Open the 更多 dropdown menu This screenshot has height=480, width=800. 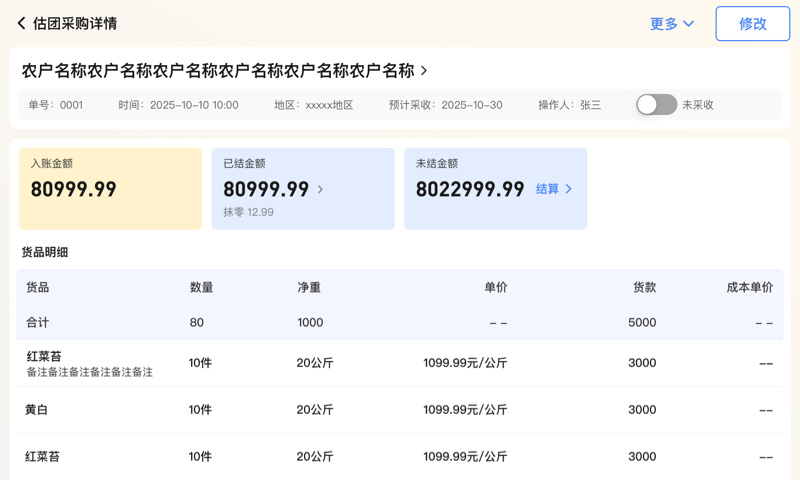[672, 24]
